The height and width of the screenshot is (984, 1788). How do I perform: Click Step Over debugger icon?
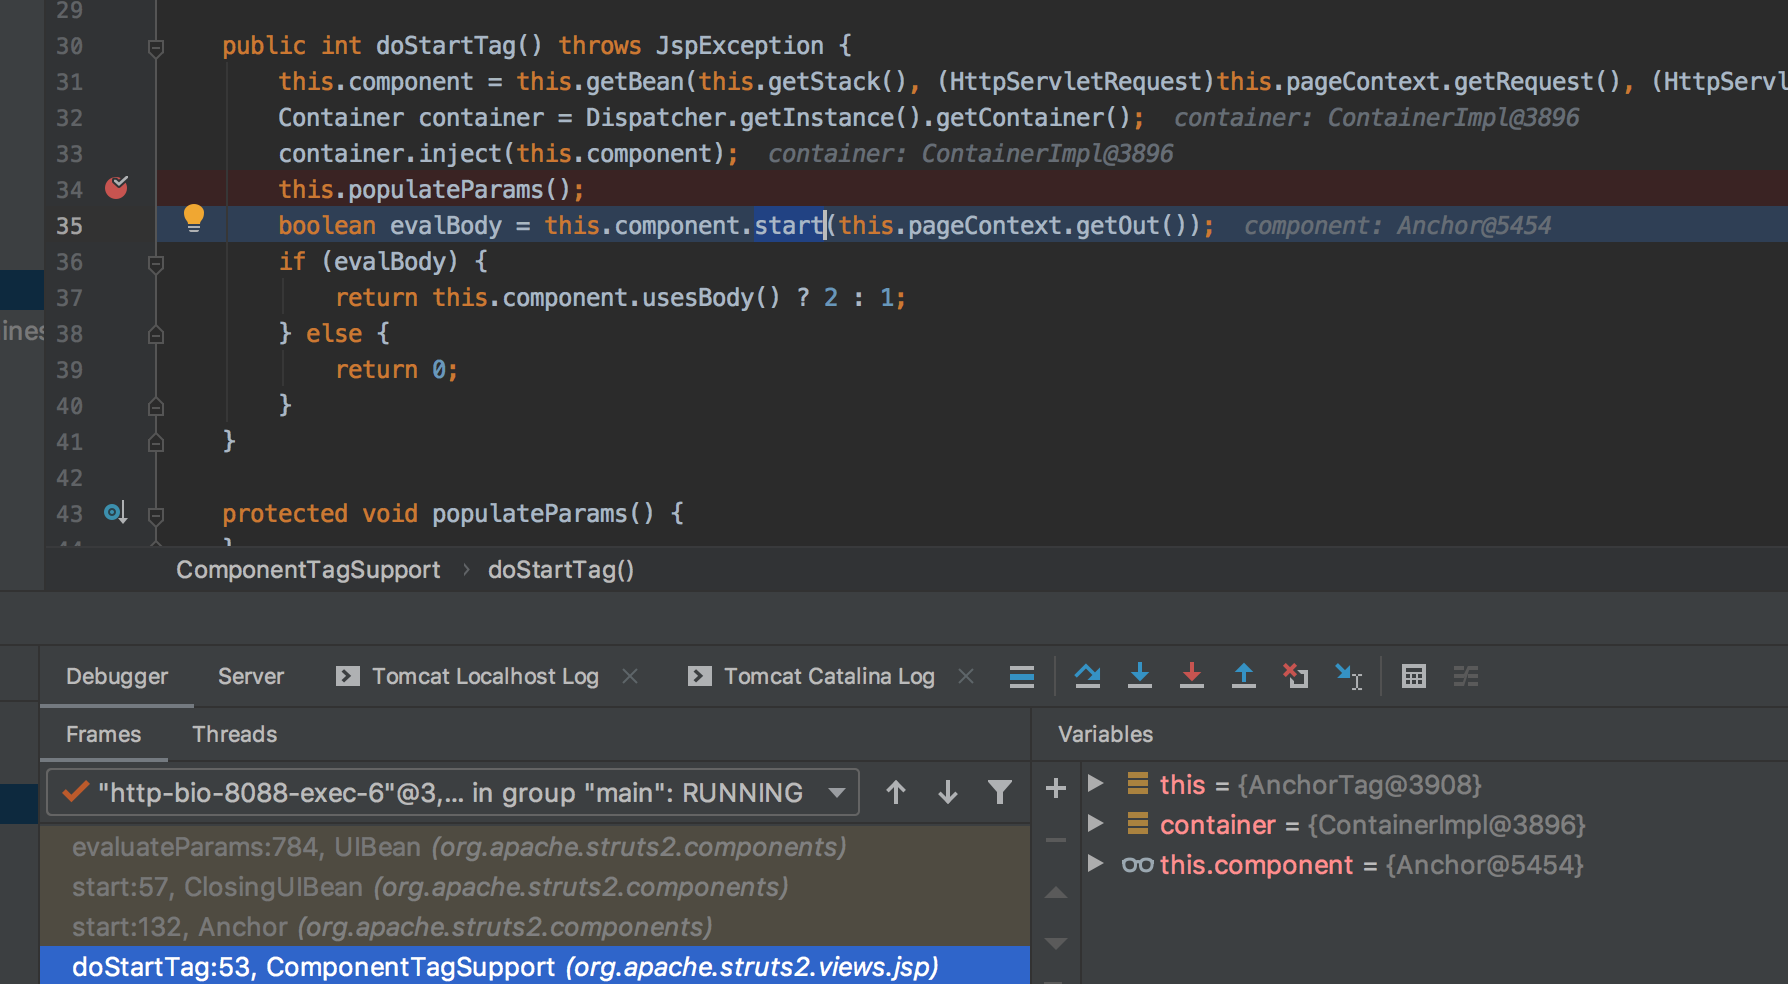pyautogui.click(x=1087, y=677)
